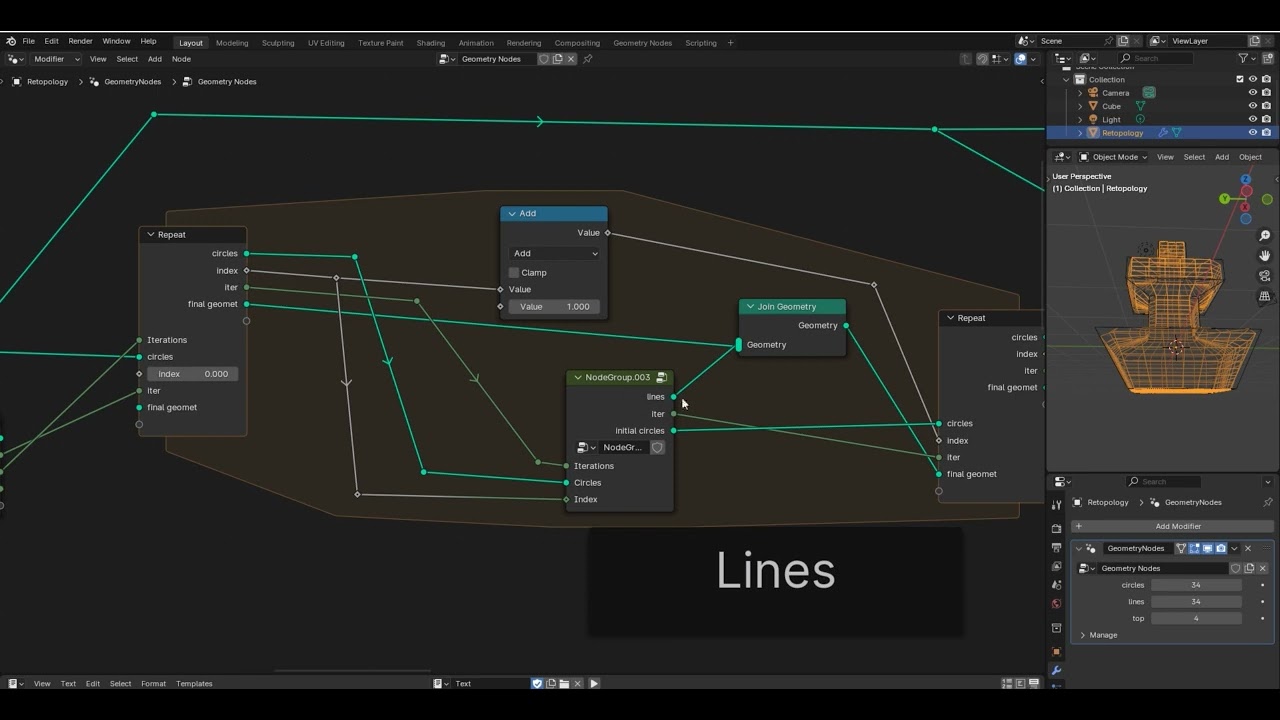Open the outliner filter dropdown
This screenshot has height=720, width=1280.
[x=1246, y=58]
